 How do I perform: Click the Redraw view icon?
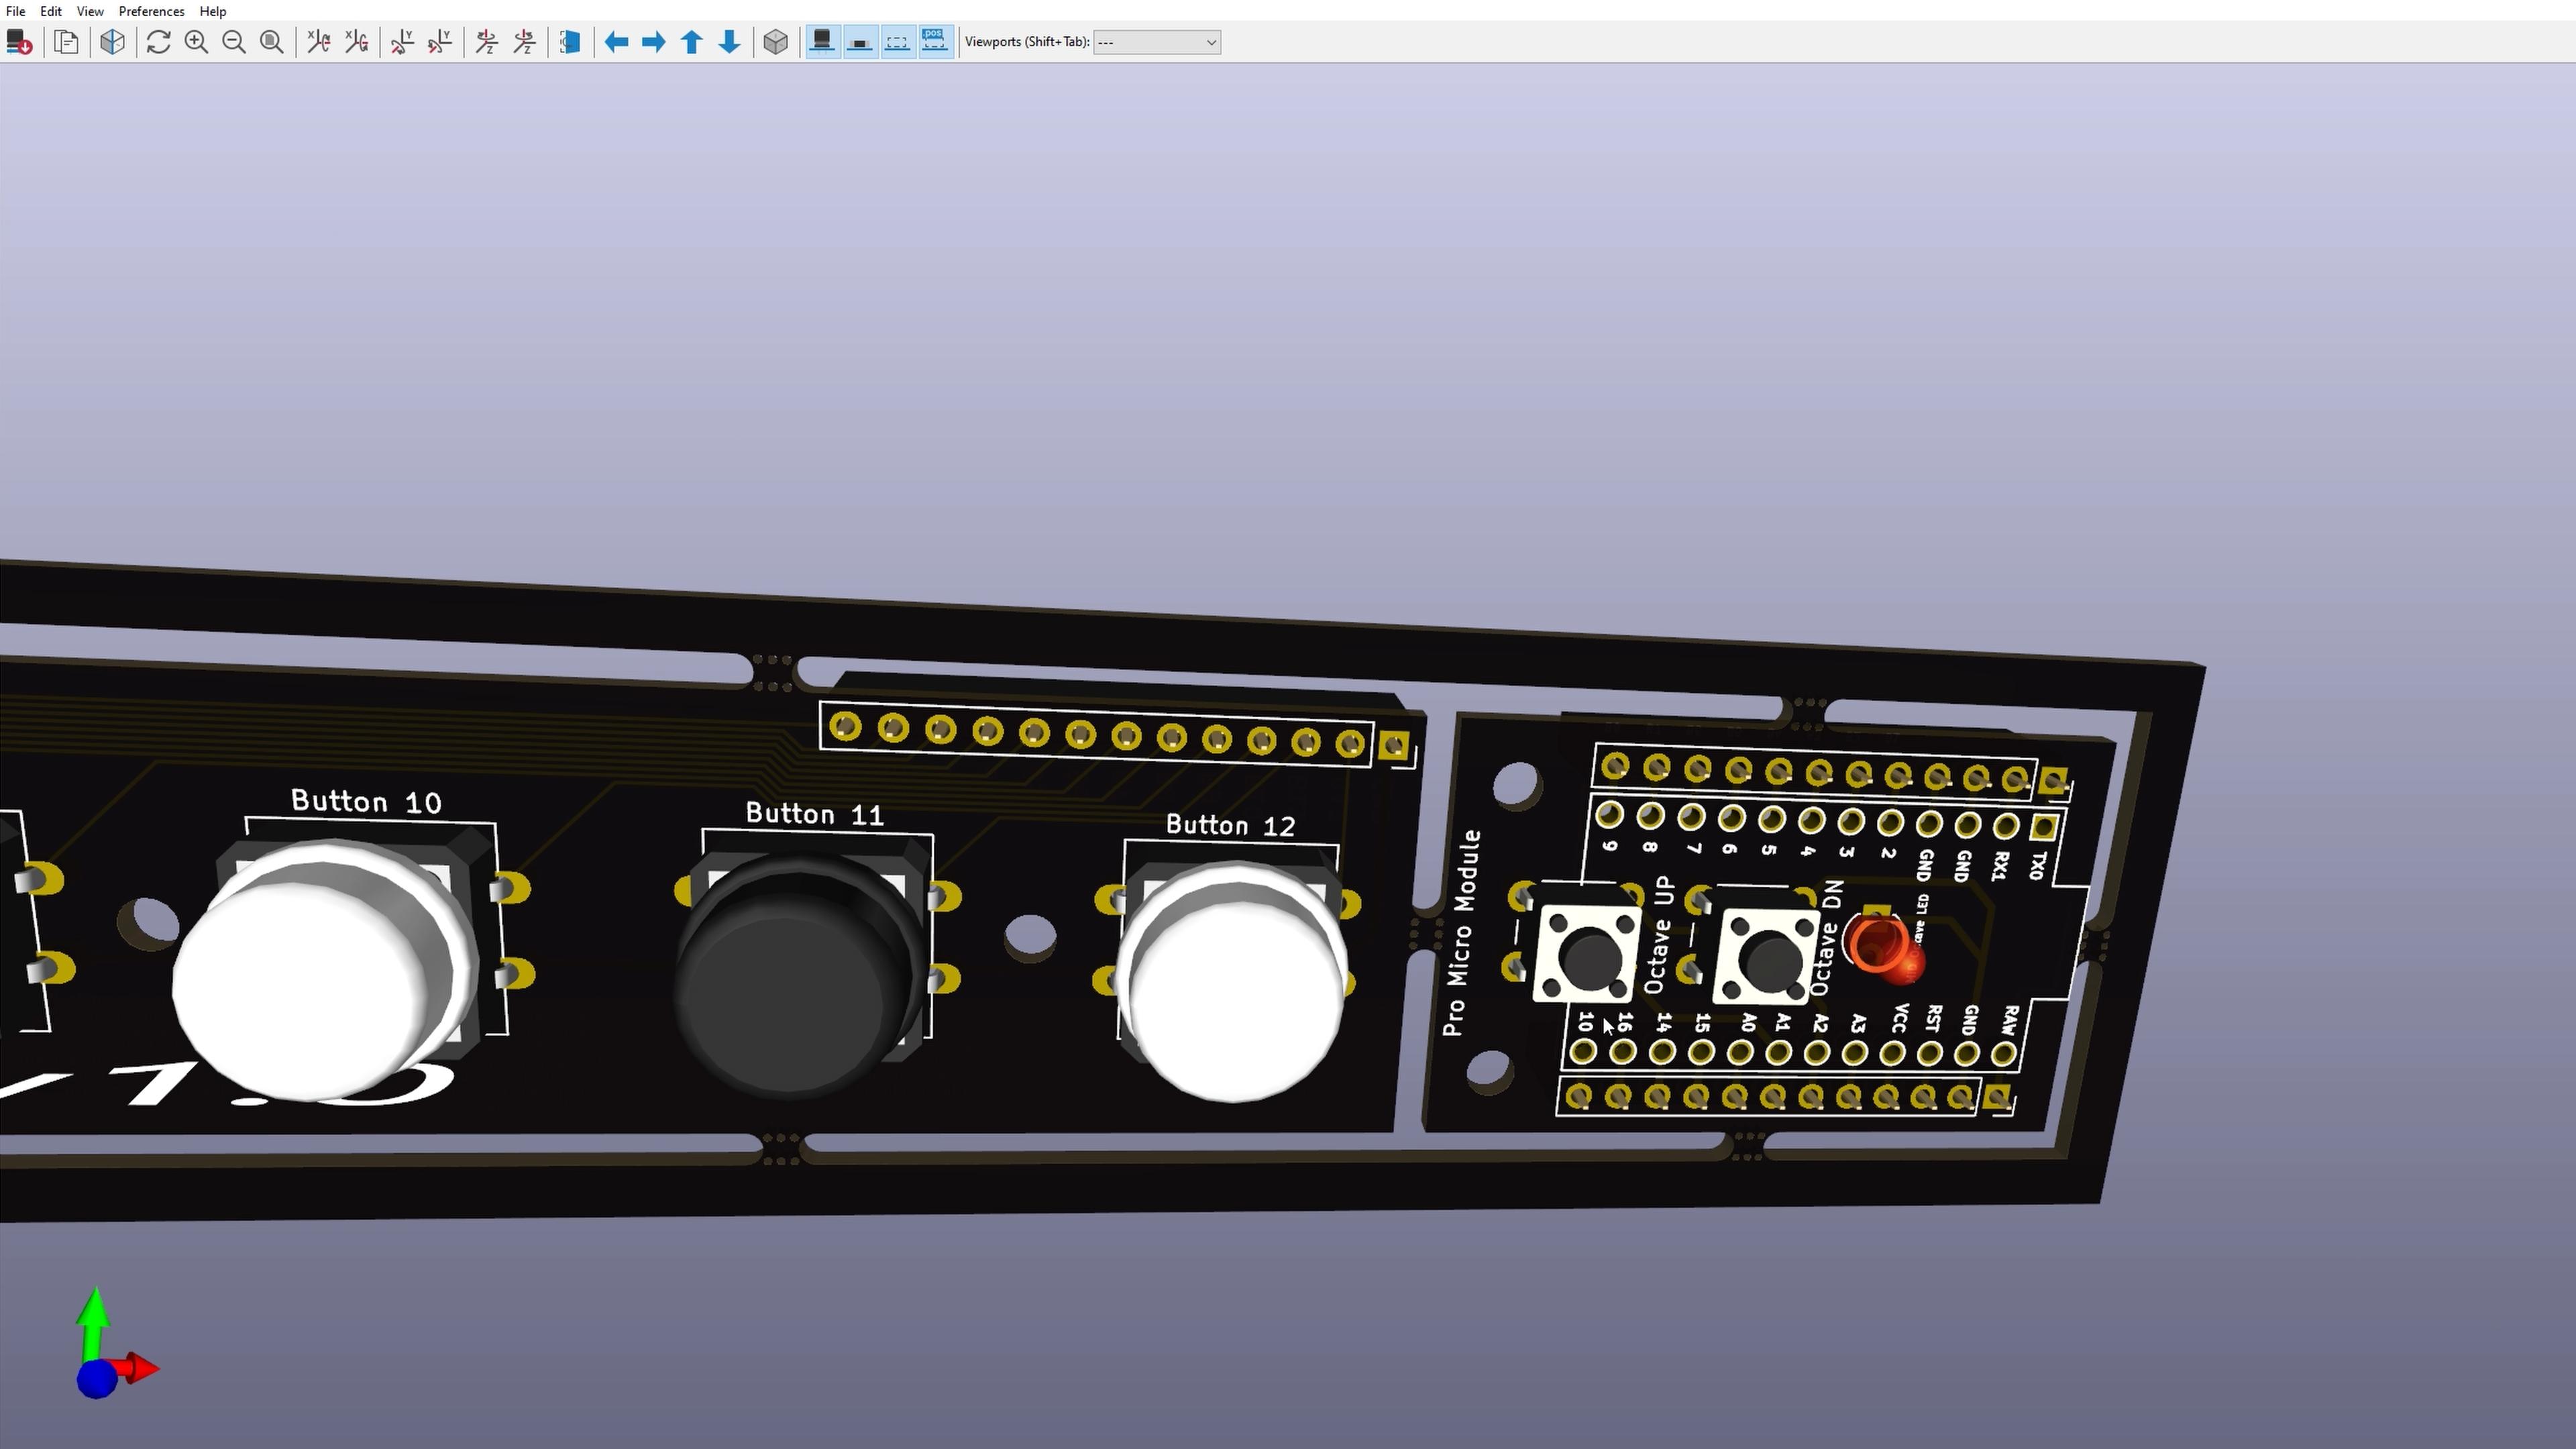coord(159,42)
